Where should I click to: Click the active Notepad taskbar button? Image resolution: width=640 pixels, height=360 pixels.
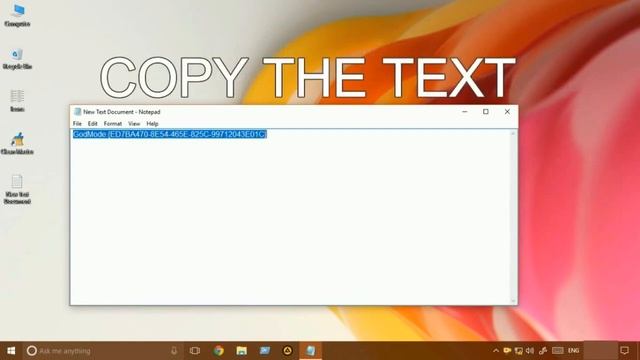coord(311,351)
